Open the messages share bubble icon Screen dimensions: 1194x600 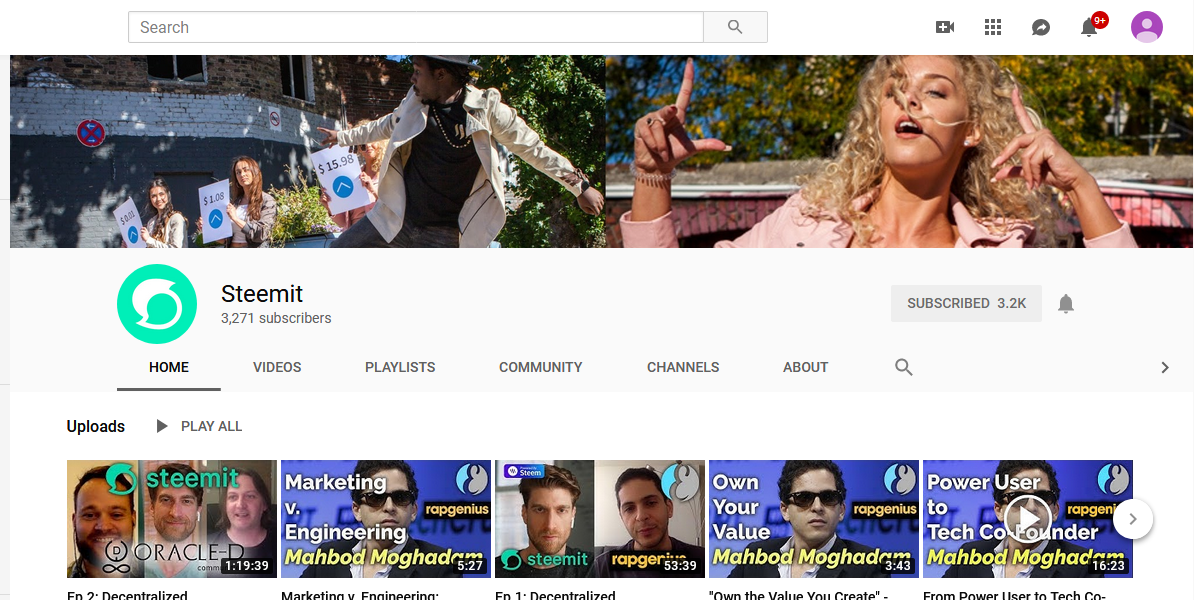click(1041, 27)
